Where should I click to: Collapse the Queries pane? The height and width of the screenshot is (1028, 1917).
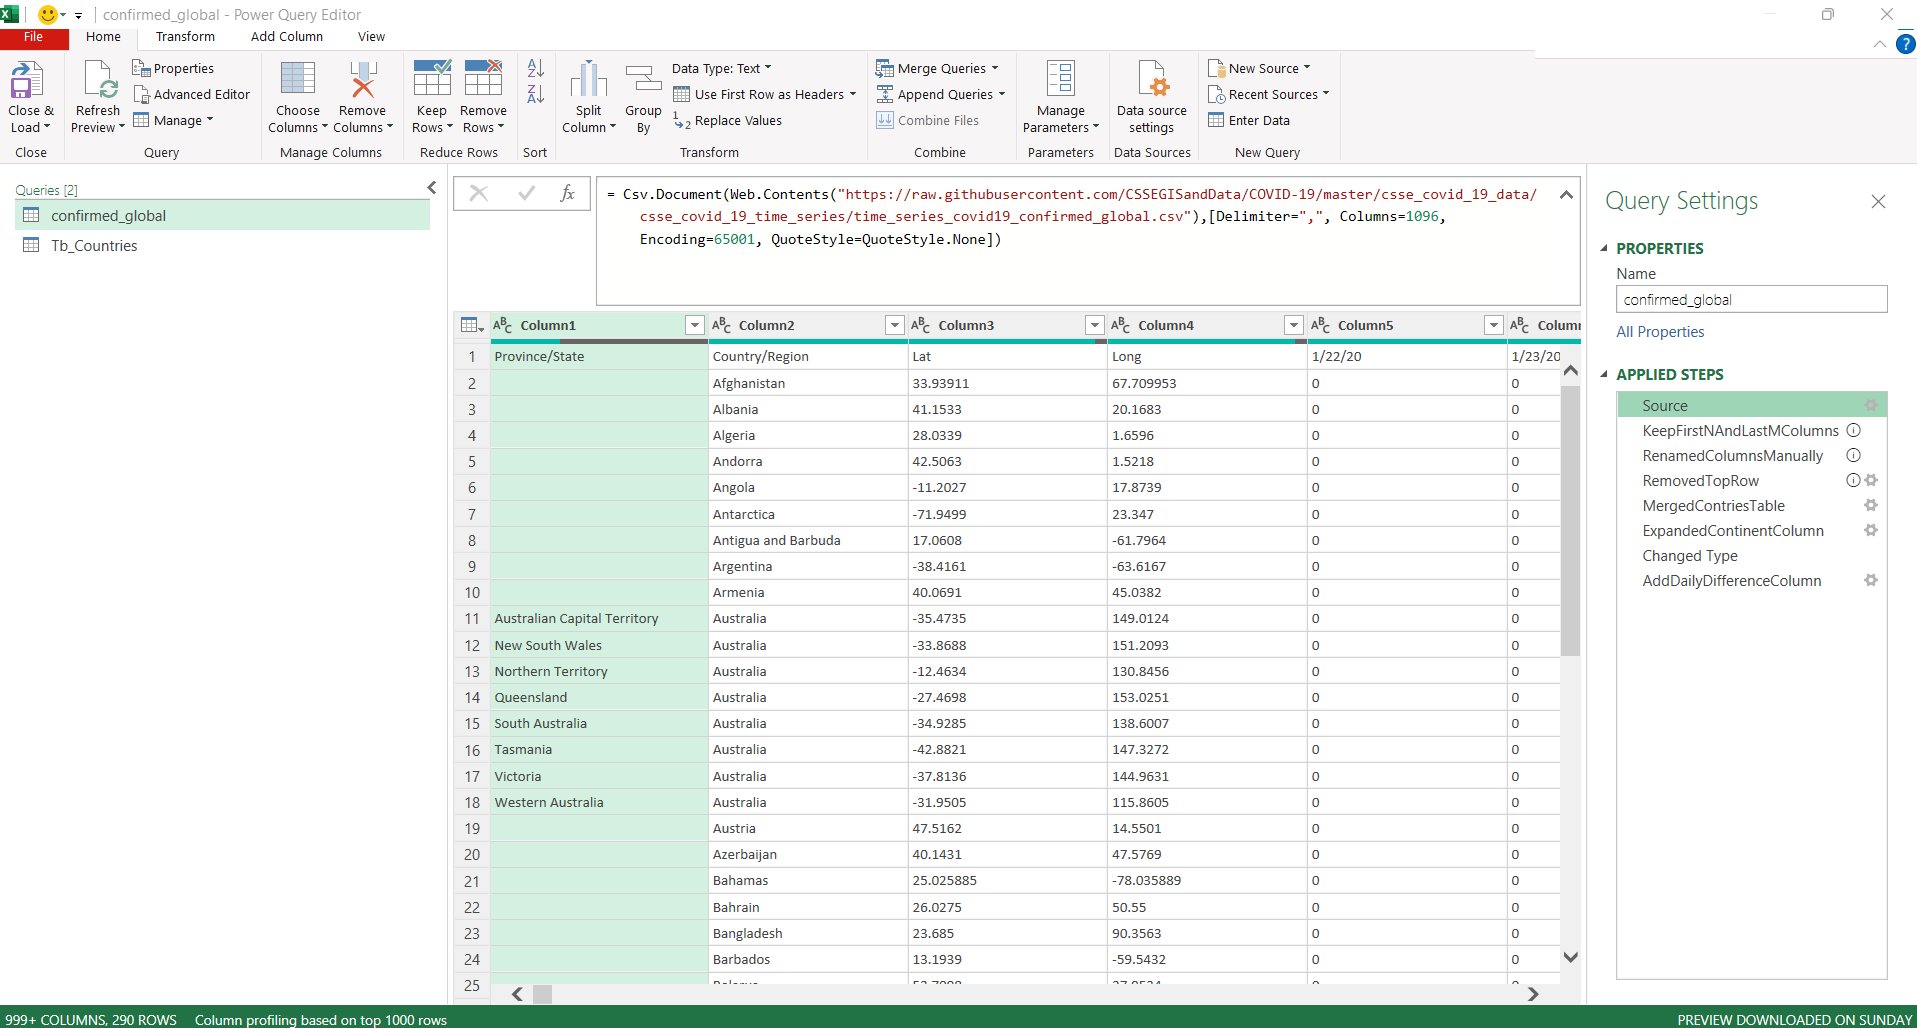[x=431, y=187]
